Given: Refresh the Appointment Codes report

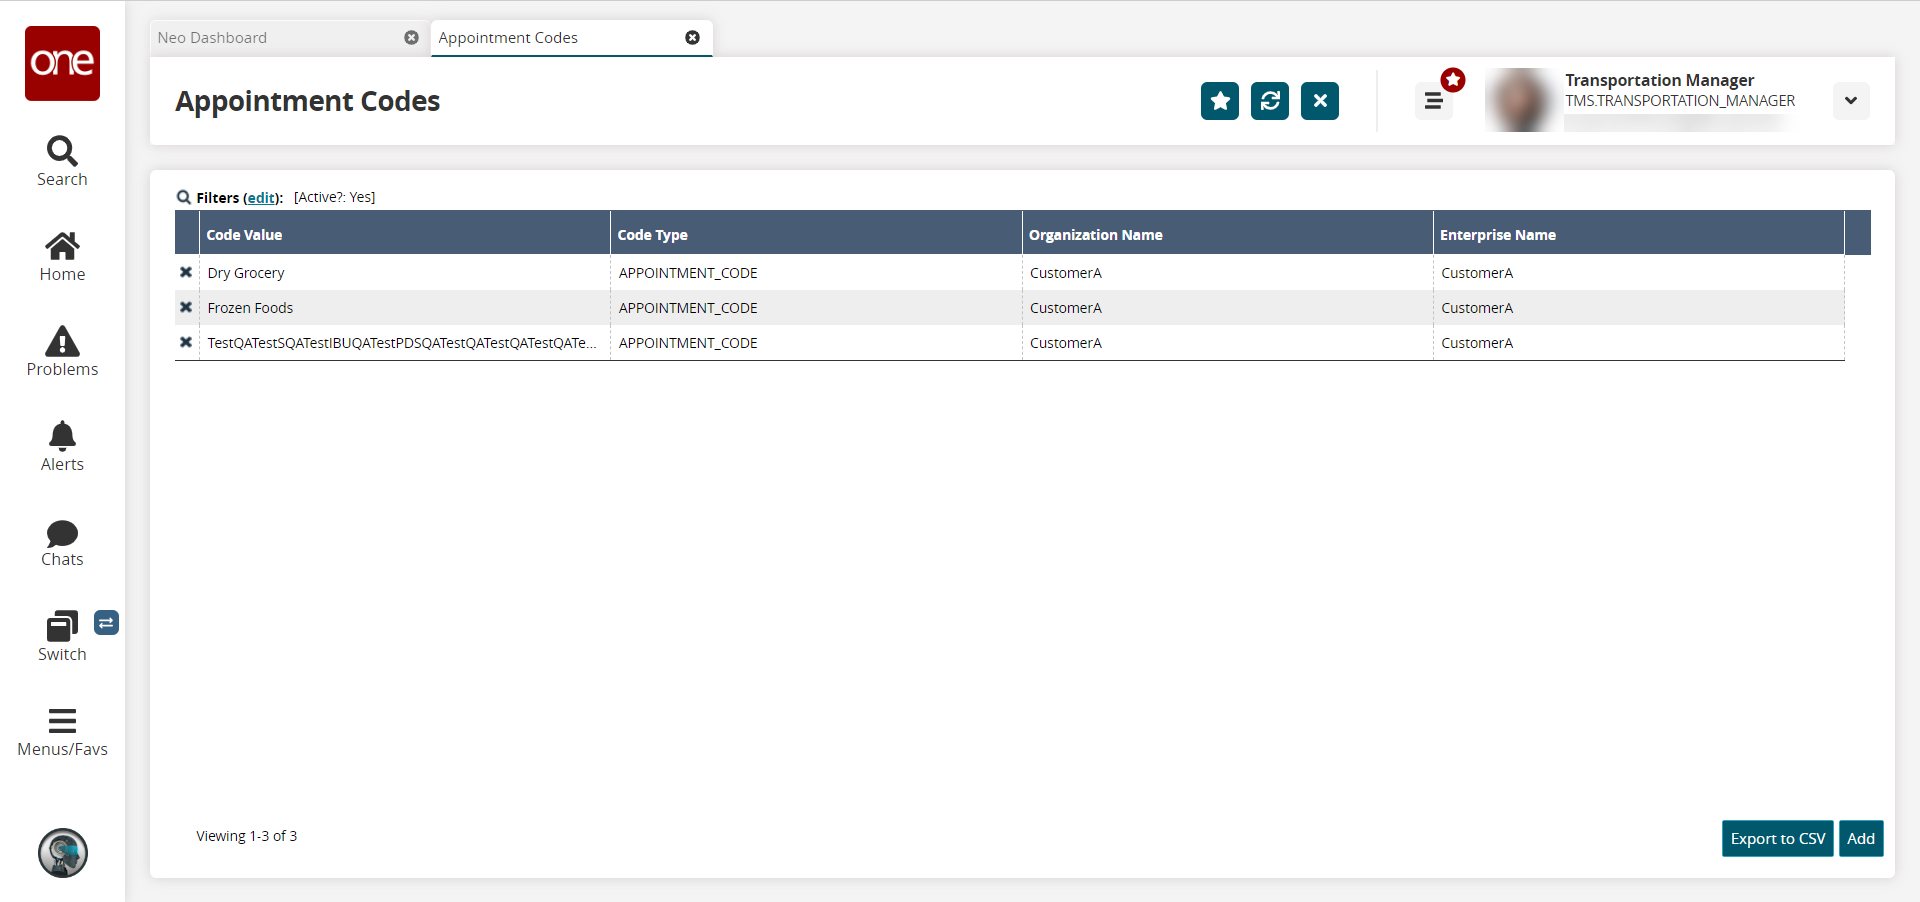Looking at the screenshot, I should (1269, 101).
